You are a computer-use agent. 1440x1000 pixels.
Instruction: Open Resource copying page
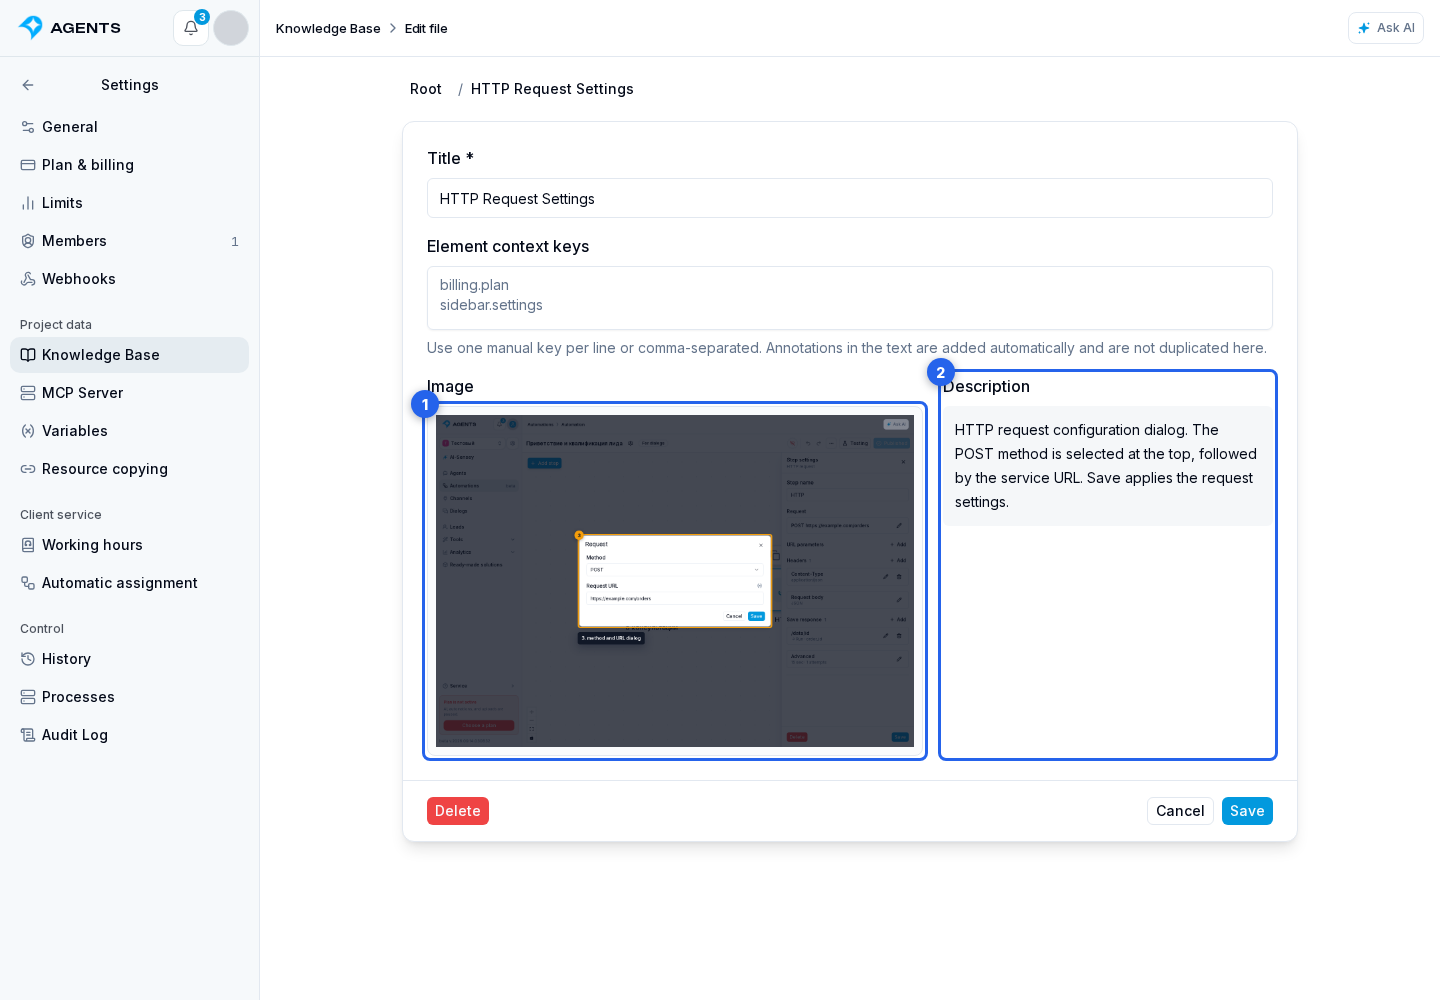130,469
